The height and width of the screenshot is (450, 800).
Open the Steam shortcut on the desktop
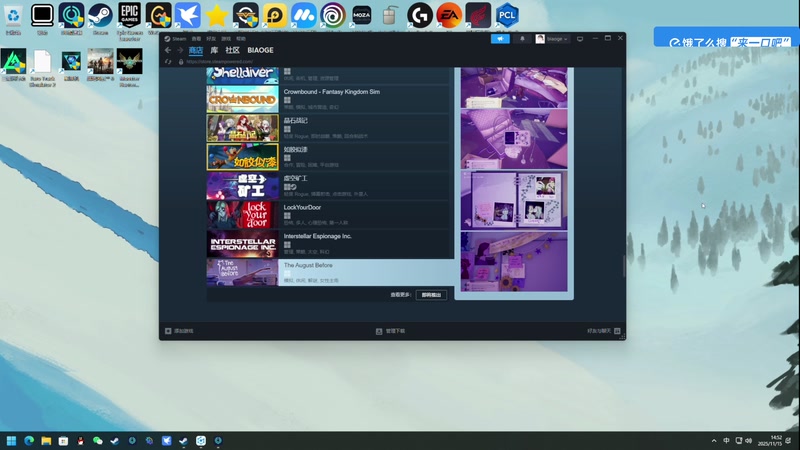click(x=100, y=18)
